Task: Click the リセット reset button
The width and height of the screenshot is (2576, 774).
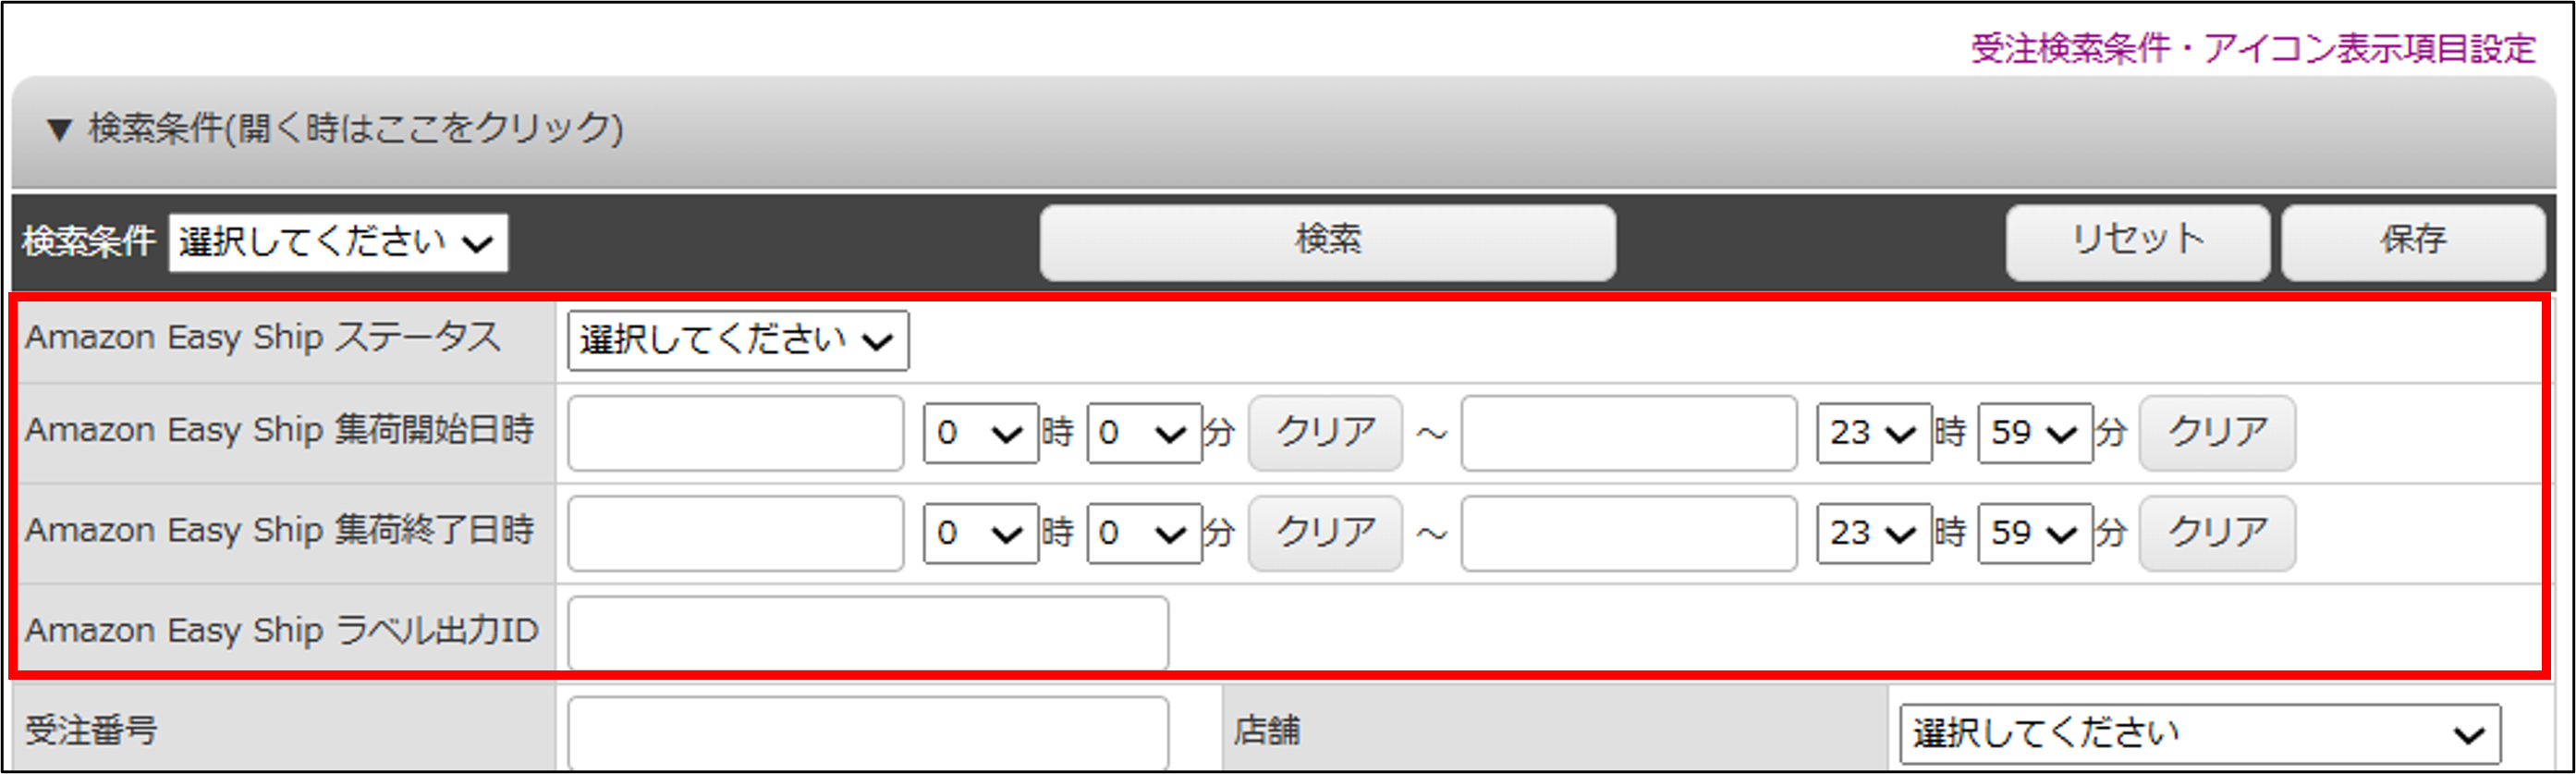Action: point(2137,240)
